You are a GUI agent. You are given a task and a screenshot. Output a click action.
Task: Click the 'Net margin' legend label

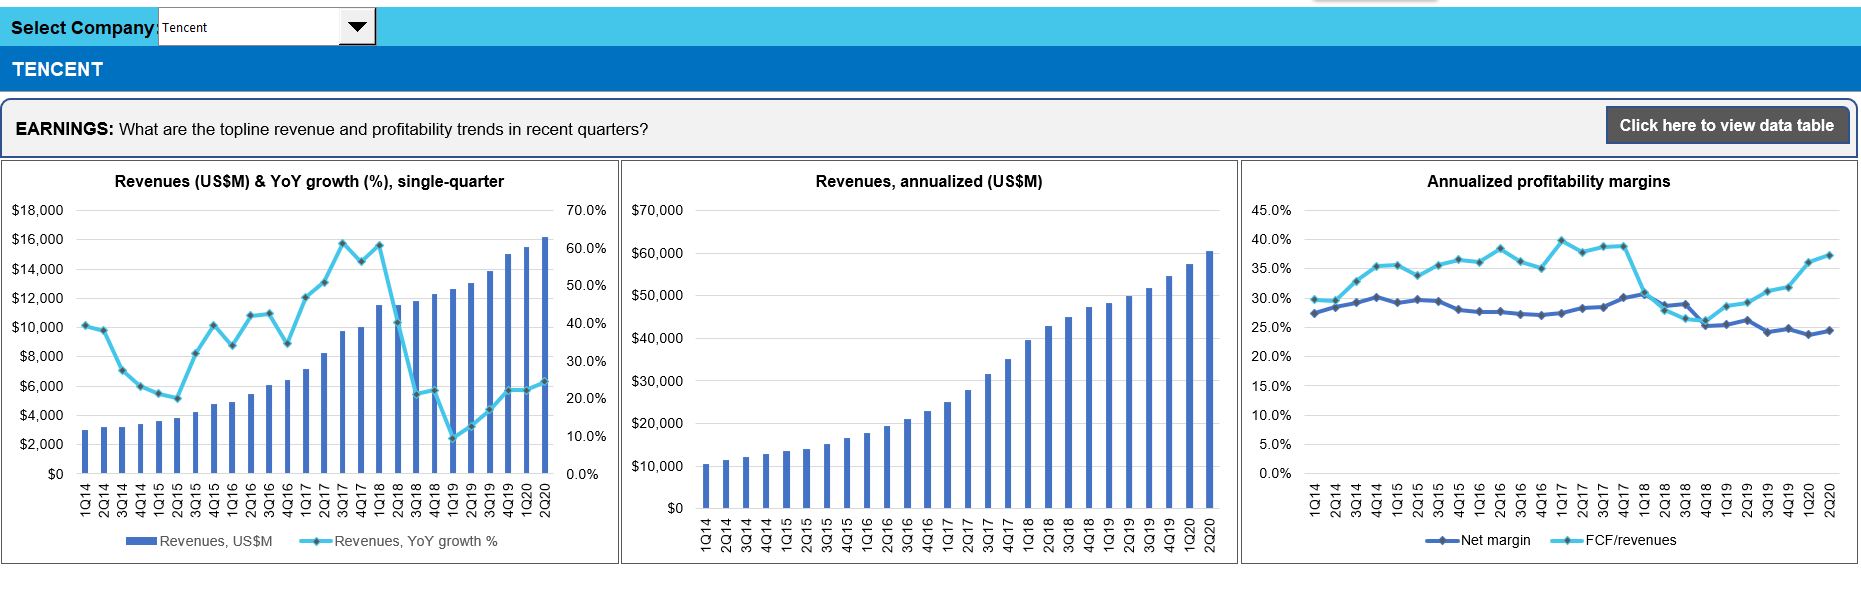[x=1495, y=540]
